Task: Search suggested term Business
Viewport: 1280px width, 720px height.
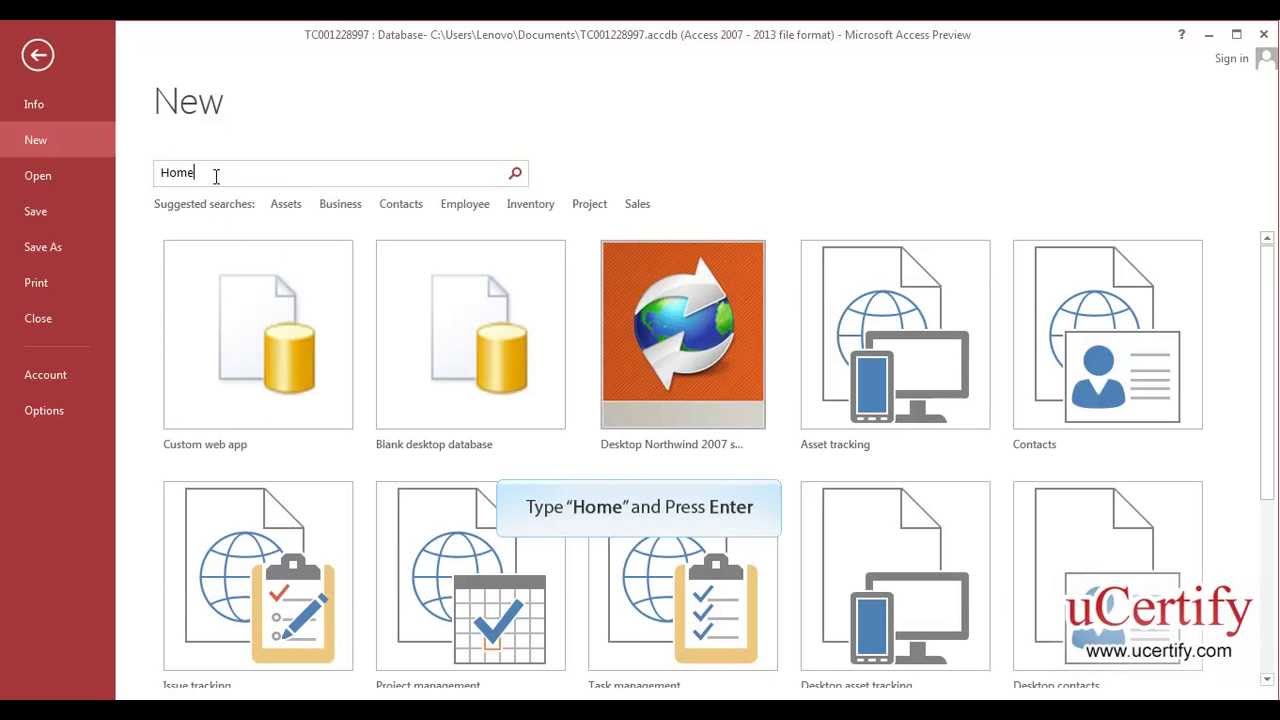Action: click(x=340, y=204)
